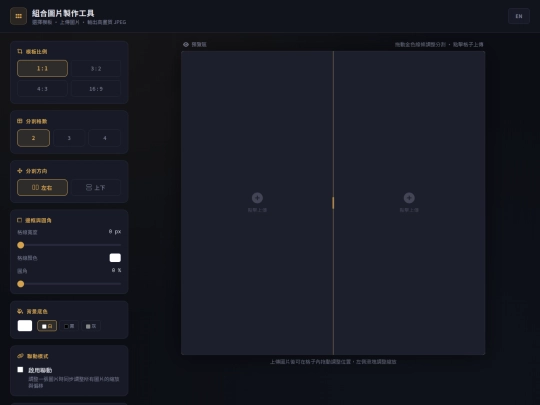Click the '0 %' corner radius value
The image size is (540, 405).
point(116,270)
